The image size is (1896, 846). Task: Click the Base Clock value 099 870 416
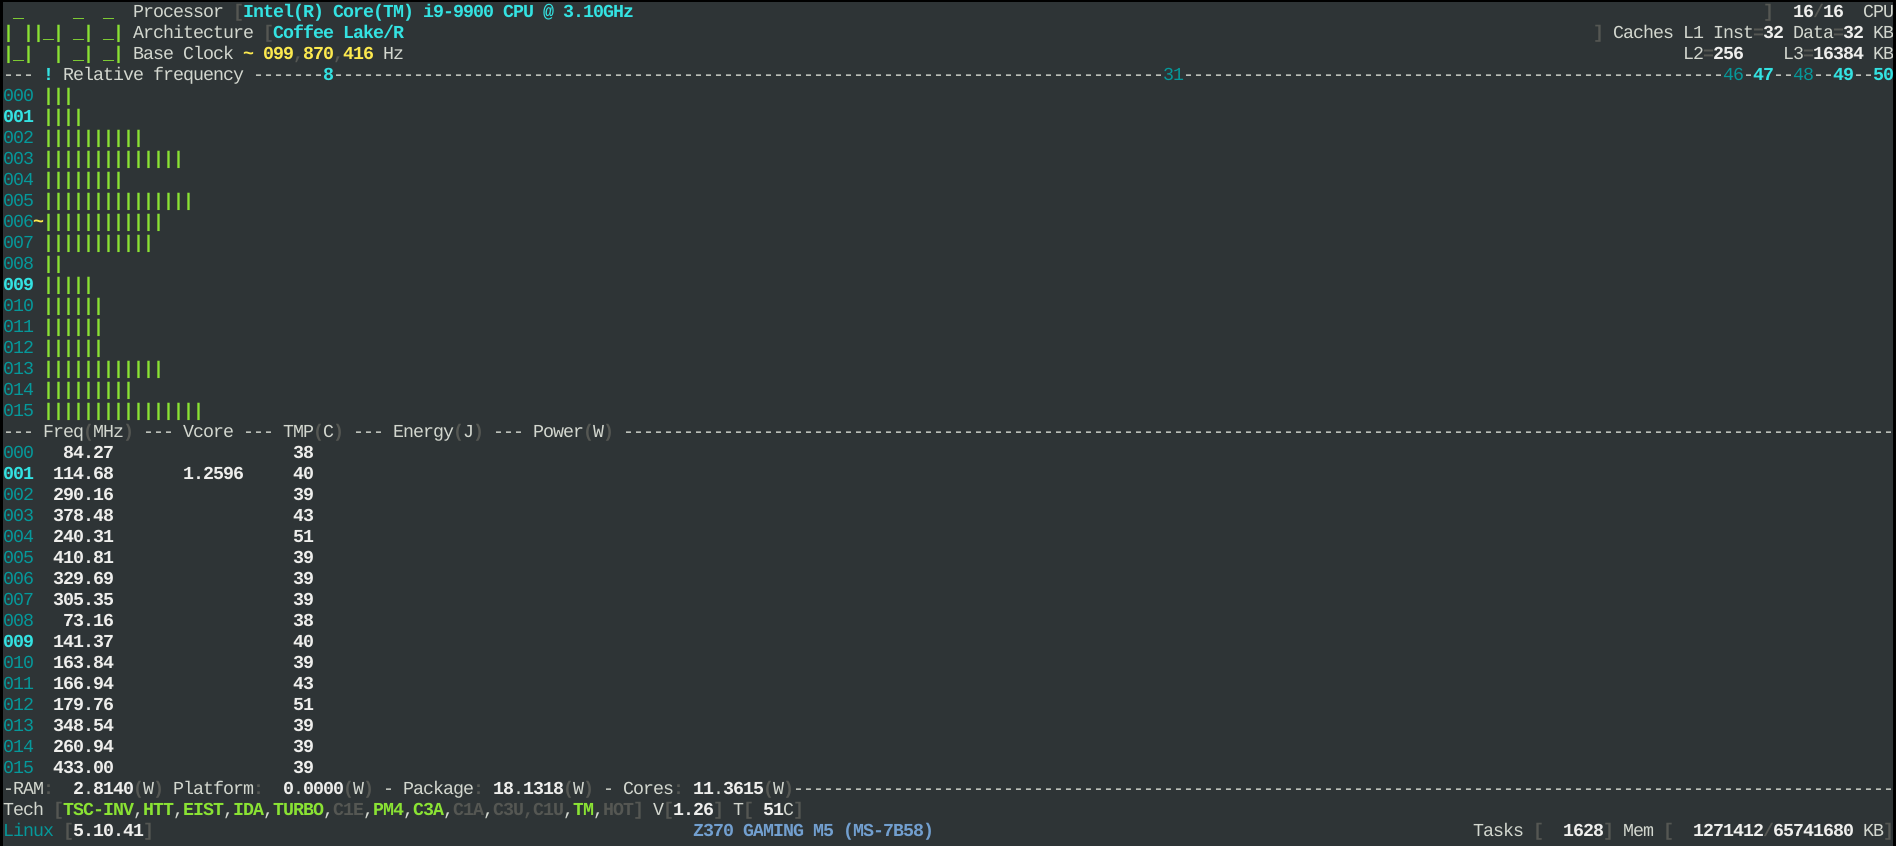tap(318, 54)
